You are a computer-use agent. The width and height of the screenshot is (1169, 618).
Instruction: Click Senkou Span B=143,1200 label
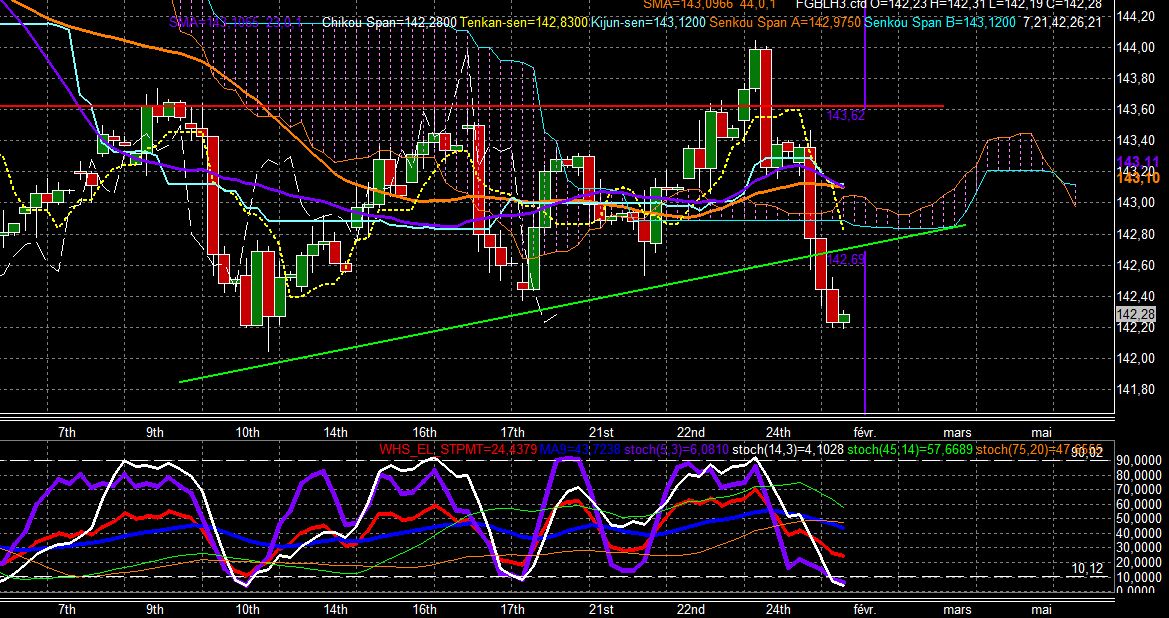point(942,22)
